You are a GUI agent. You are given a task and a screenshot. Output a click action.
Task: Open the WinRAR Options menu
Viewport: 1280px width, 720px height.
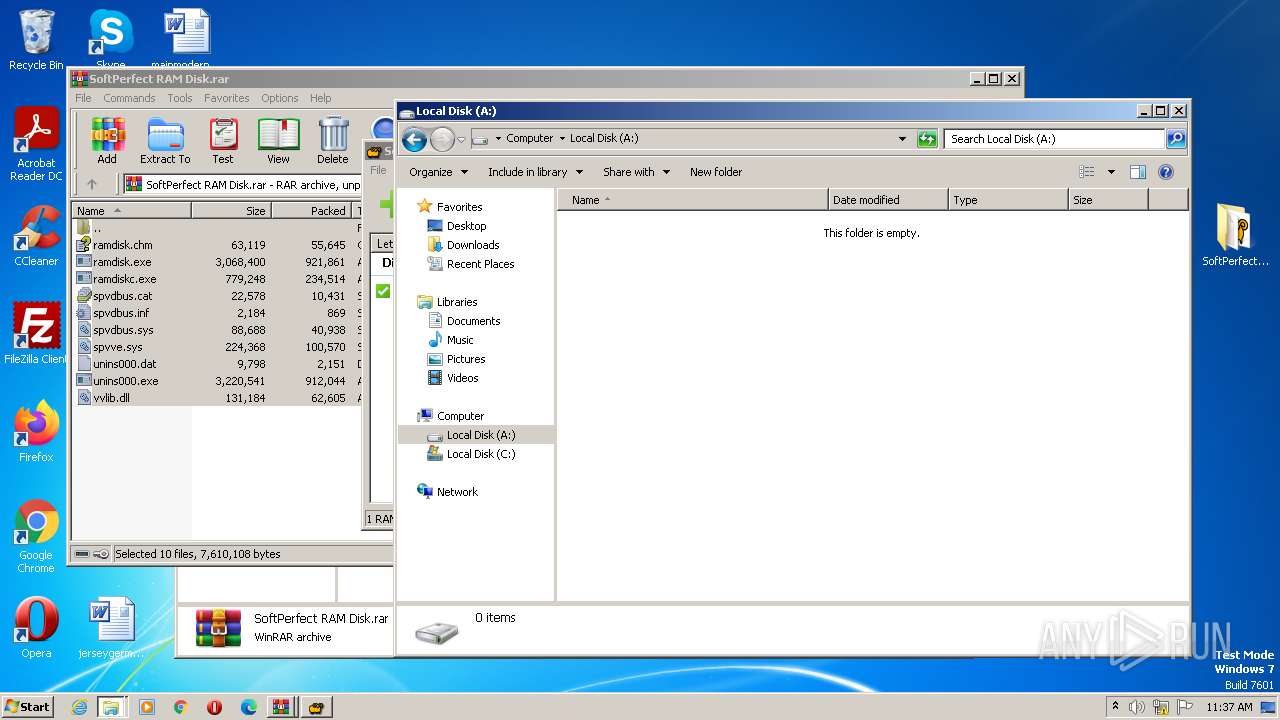pyautogui.click(x=280, y=98)
